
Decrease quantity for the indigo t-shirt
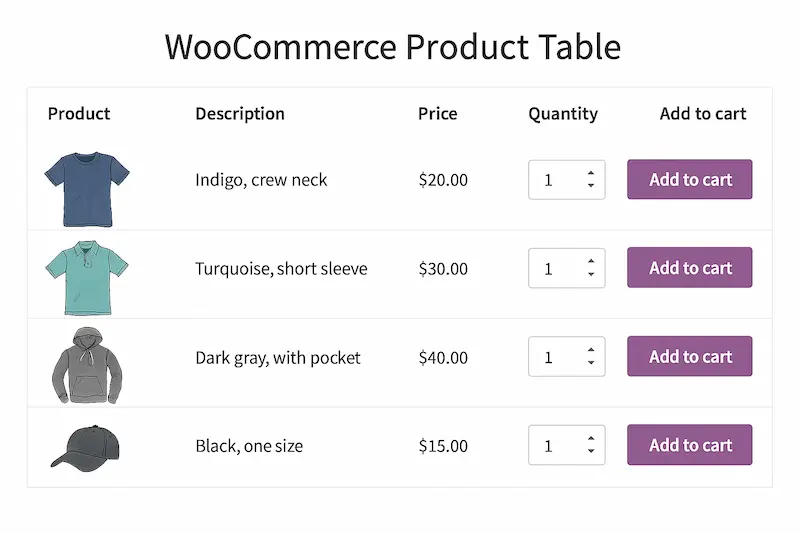point(591,186)
